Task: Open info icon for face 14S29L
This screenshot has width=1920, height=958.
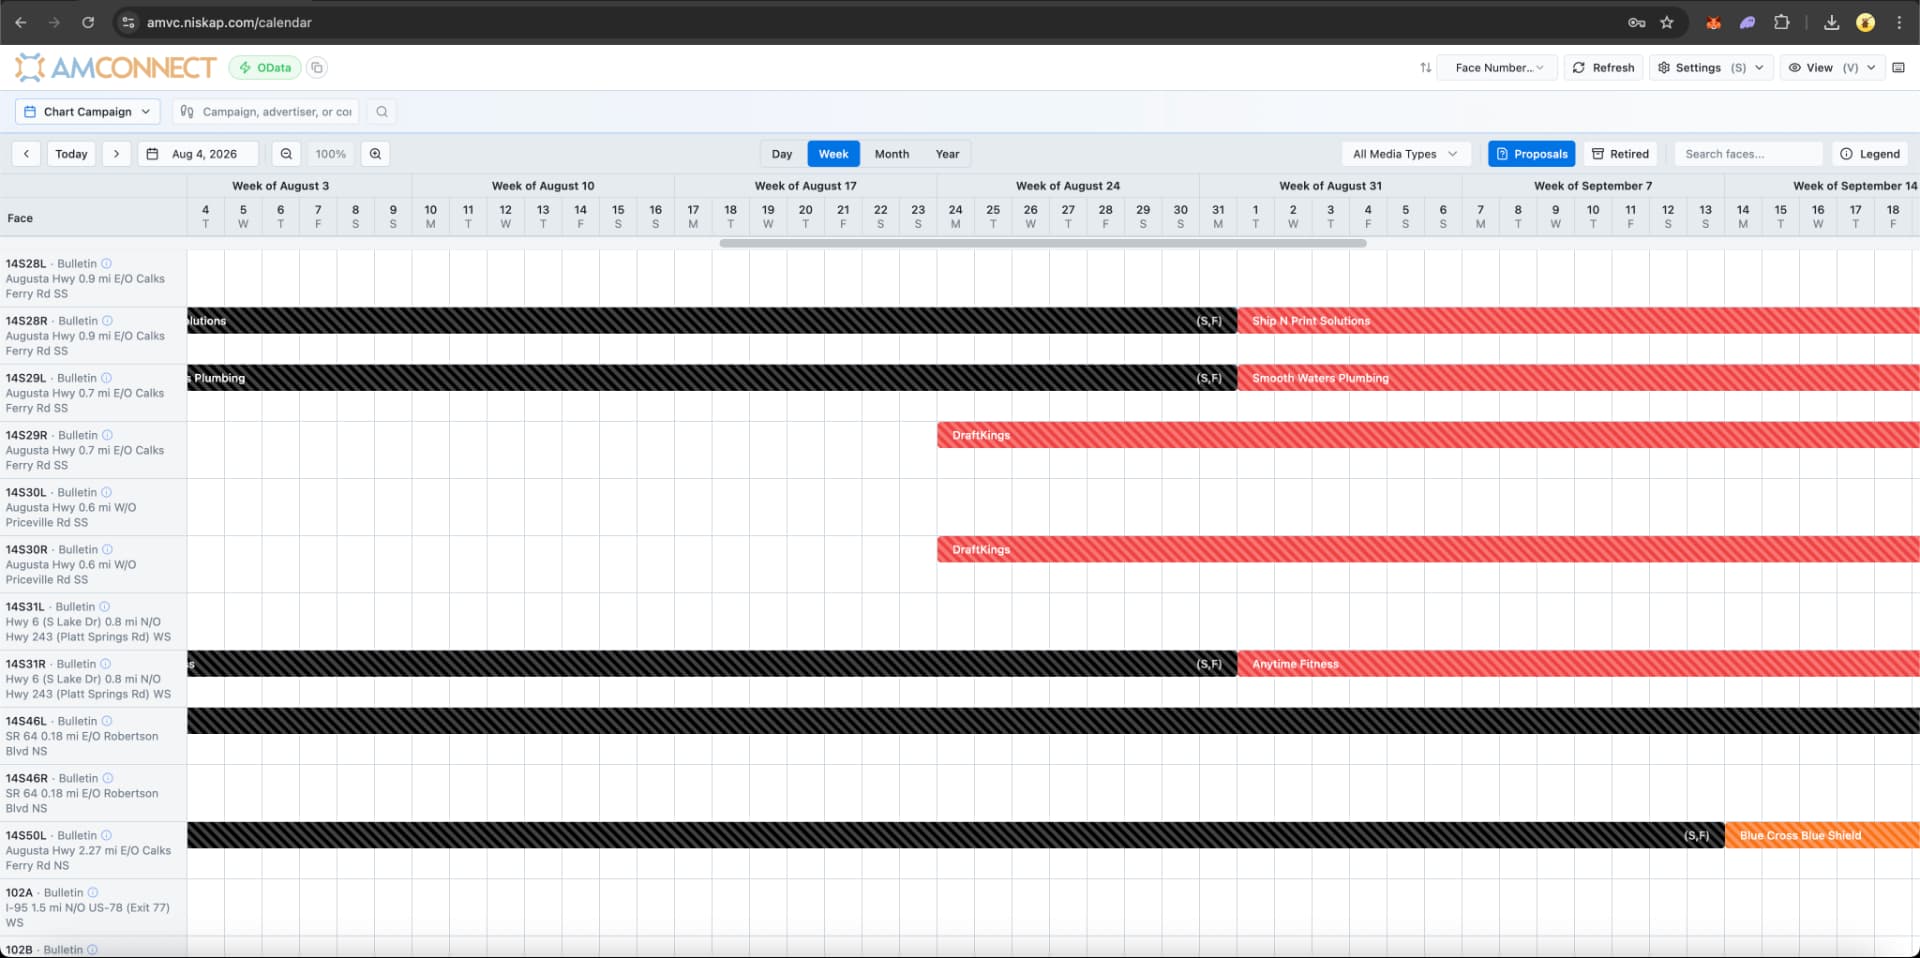Action: (106, 378)
